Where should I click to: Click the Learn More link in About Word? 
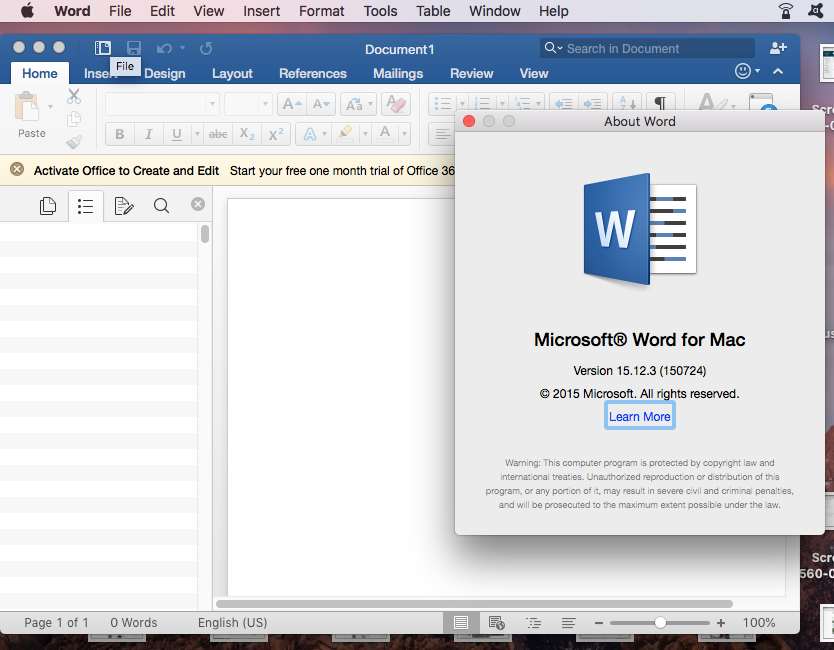point(639,416)
